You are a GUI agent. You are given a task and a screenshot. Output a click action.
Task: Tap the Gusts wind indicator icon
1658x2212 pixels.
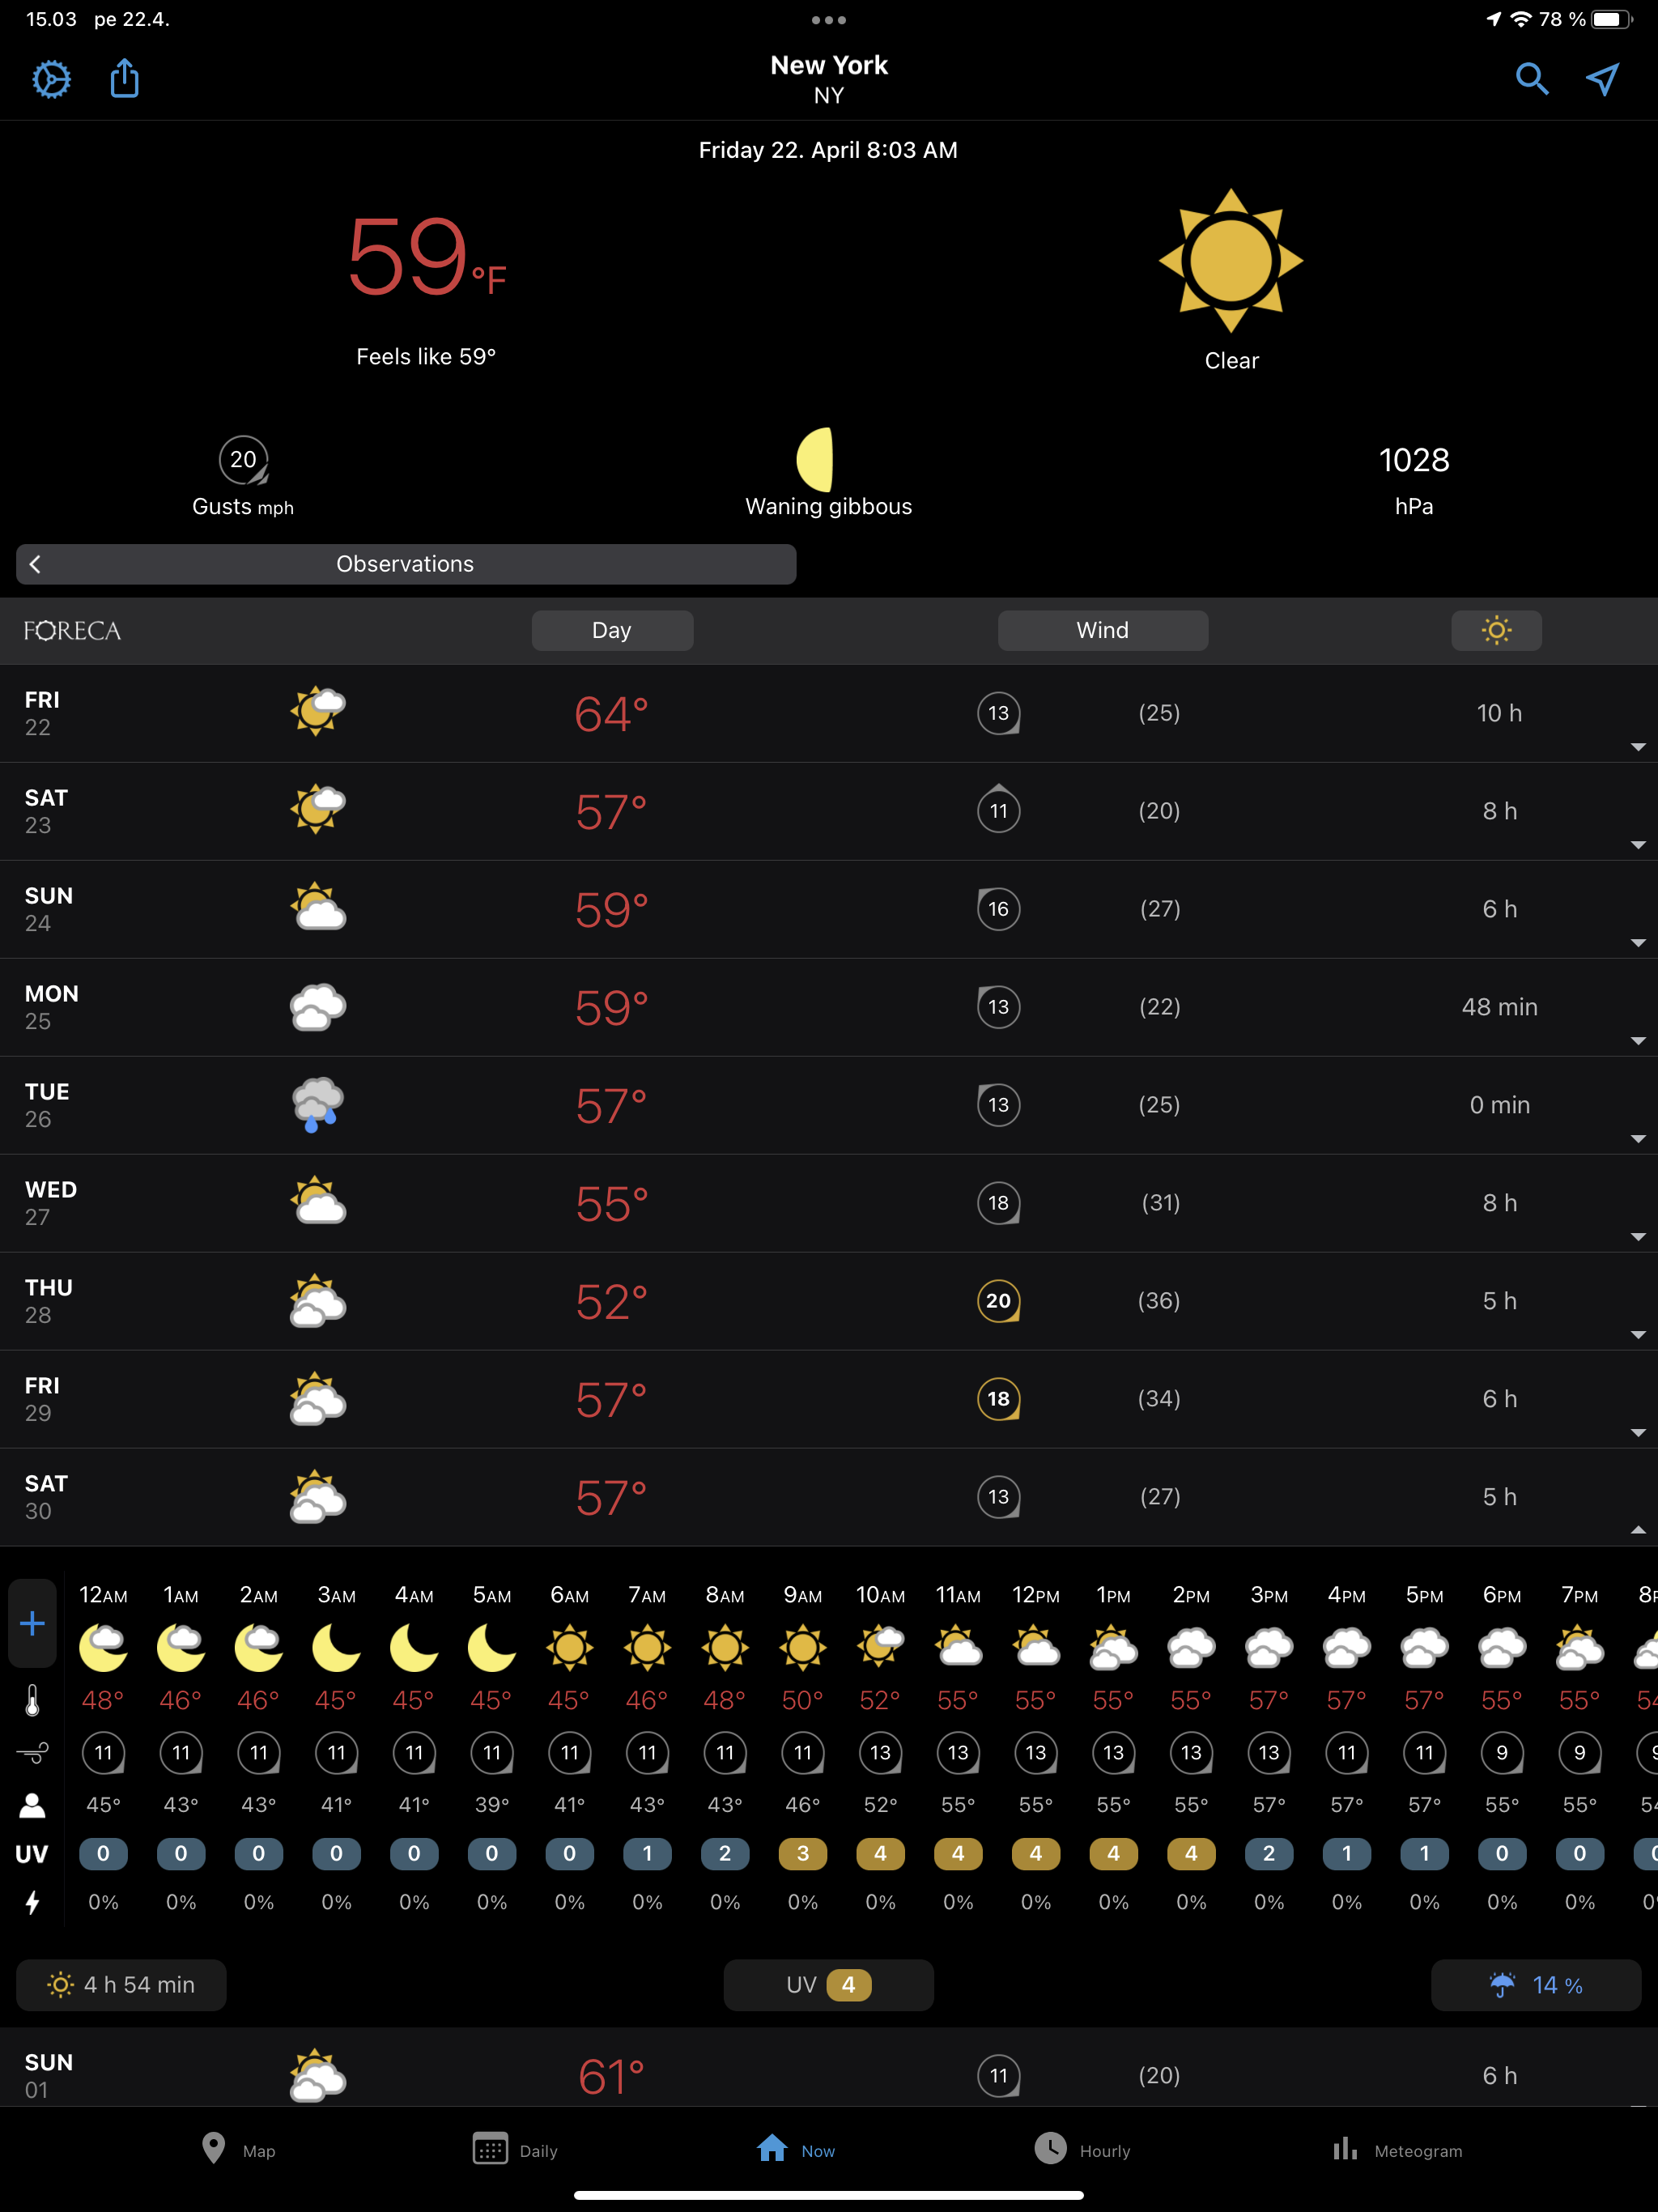pos(243,460)
